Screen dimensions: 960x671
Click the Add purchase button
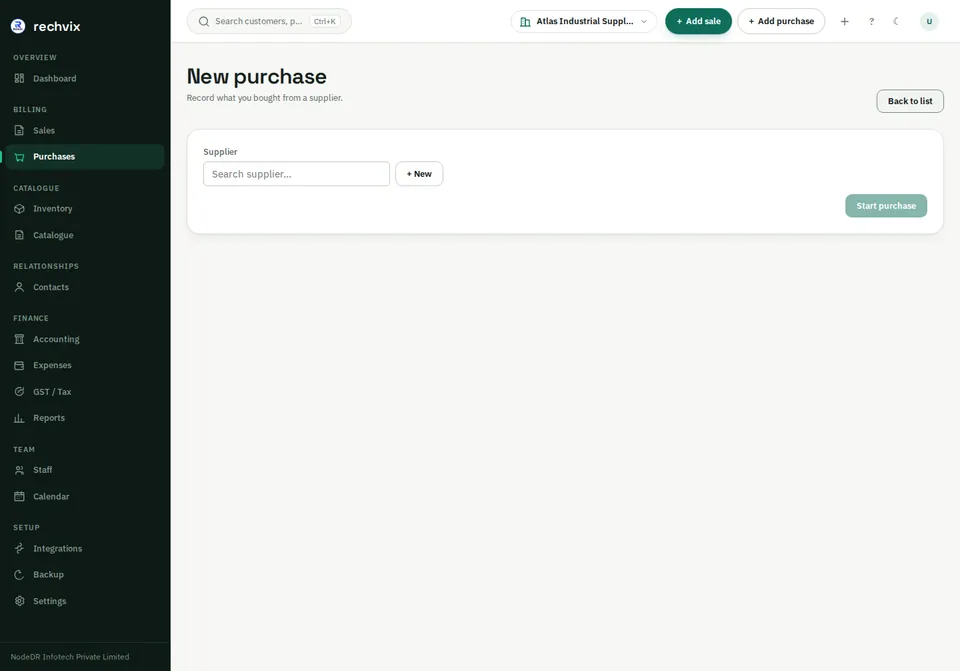click(x=781, y=21)
